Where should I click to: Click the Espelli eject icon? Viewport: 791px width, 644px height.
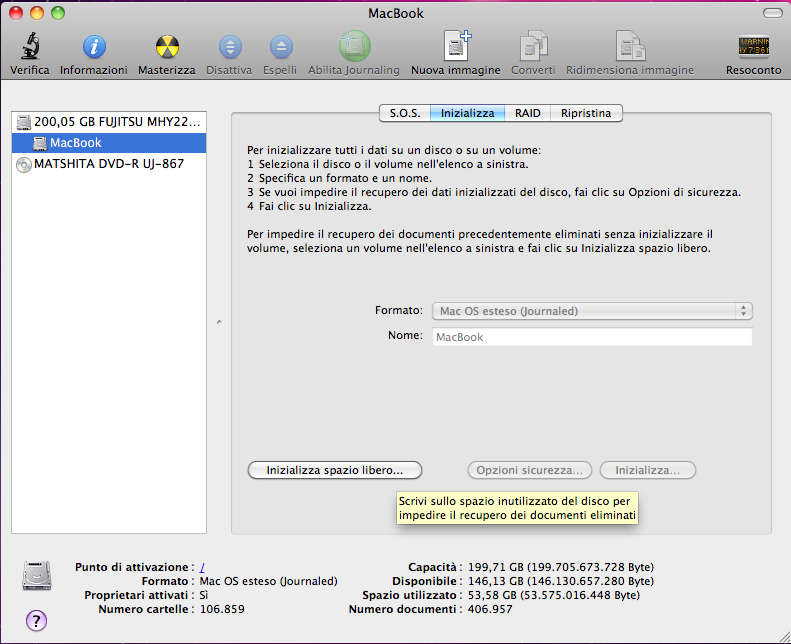pyautogui.click(x=281, y=47)
